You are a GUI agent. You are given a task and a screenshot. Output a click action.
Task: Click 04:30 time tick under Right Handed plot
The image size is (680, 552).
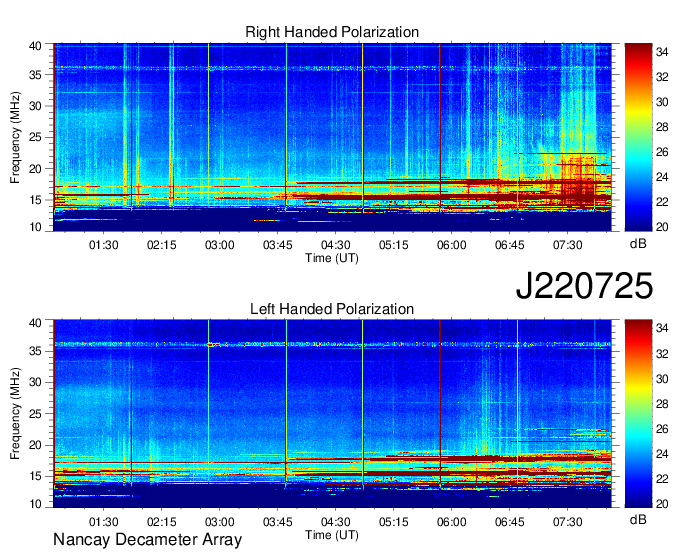coord(336,245)
